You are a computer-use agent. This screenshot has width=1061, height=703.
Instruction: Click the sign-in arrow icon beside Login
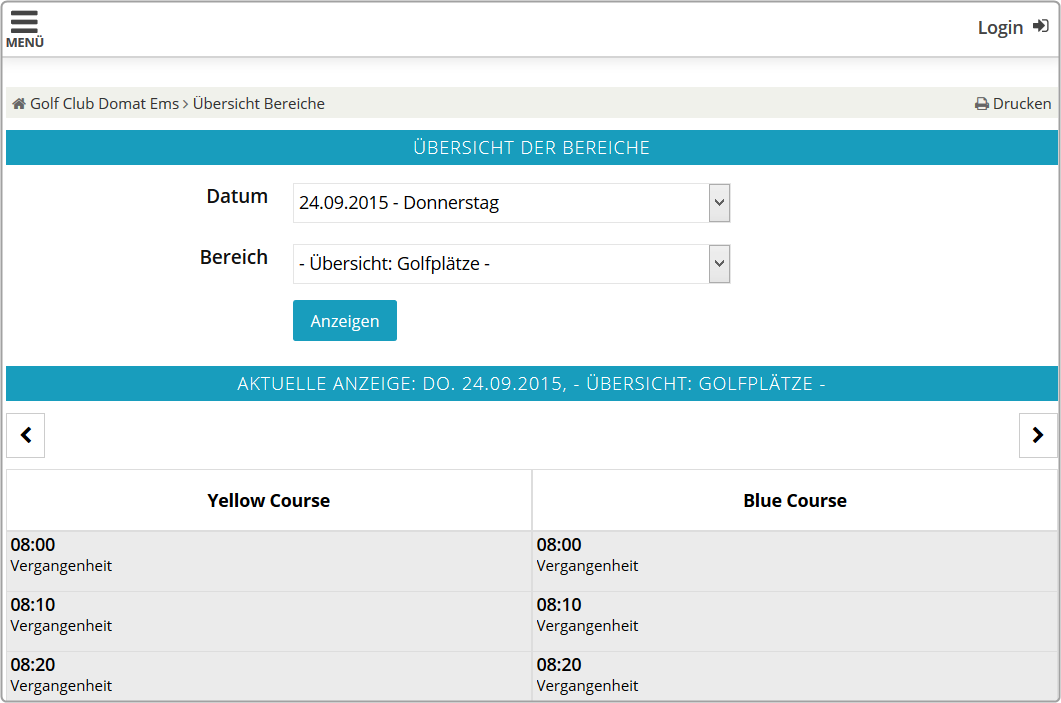coord(1040,27)
